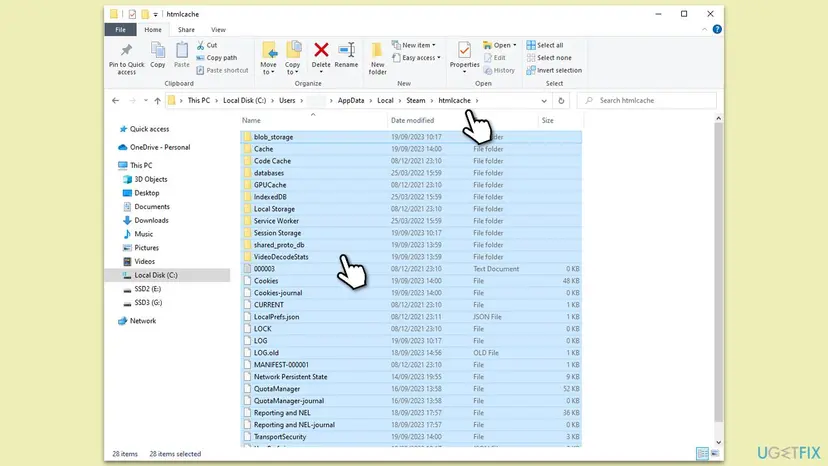Screen dimensions: 828x466
Task: Expand the address bar history dropdown
Action: 544,100
